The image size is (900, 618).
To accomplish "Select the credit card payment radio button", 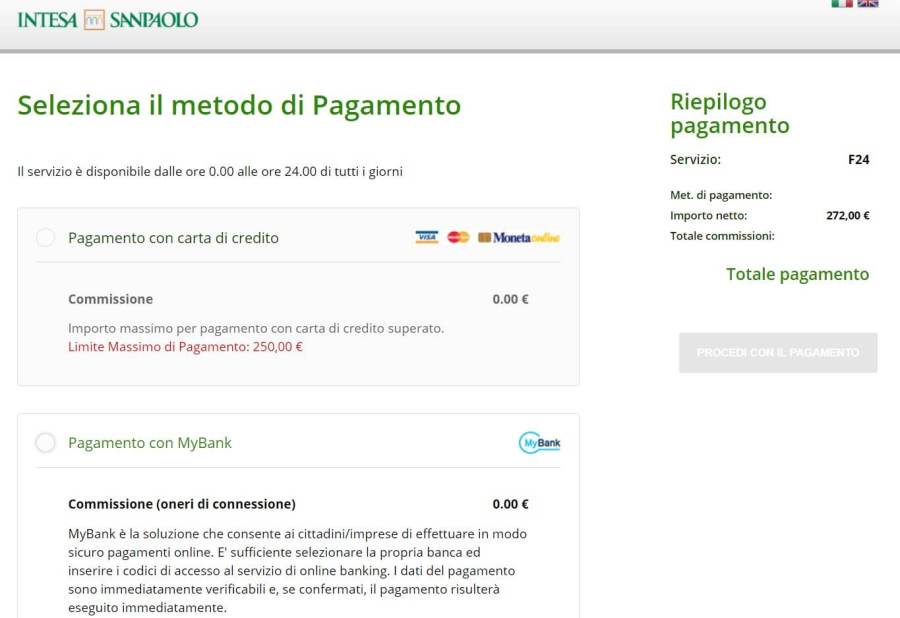I will (x=46, y=238).
